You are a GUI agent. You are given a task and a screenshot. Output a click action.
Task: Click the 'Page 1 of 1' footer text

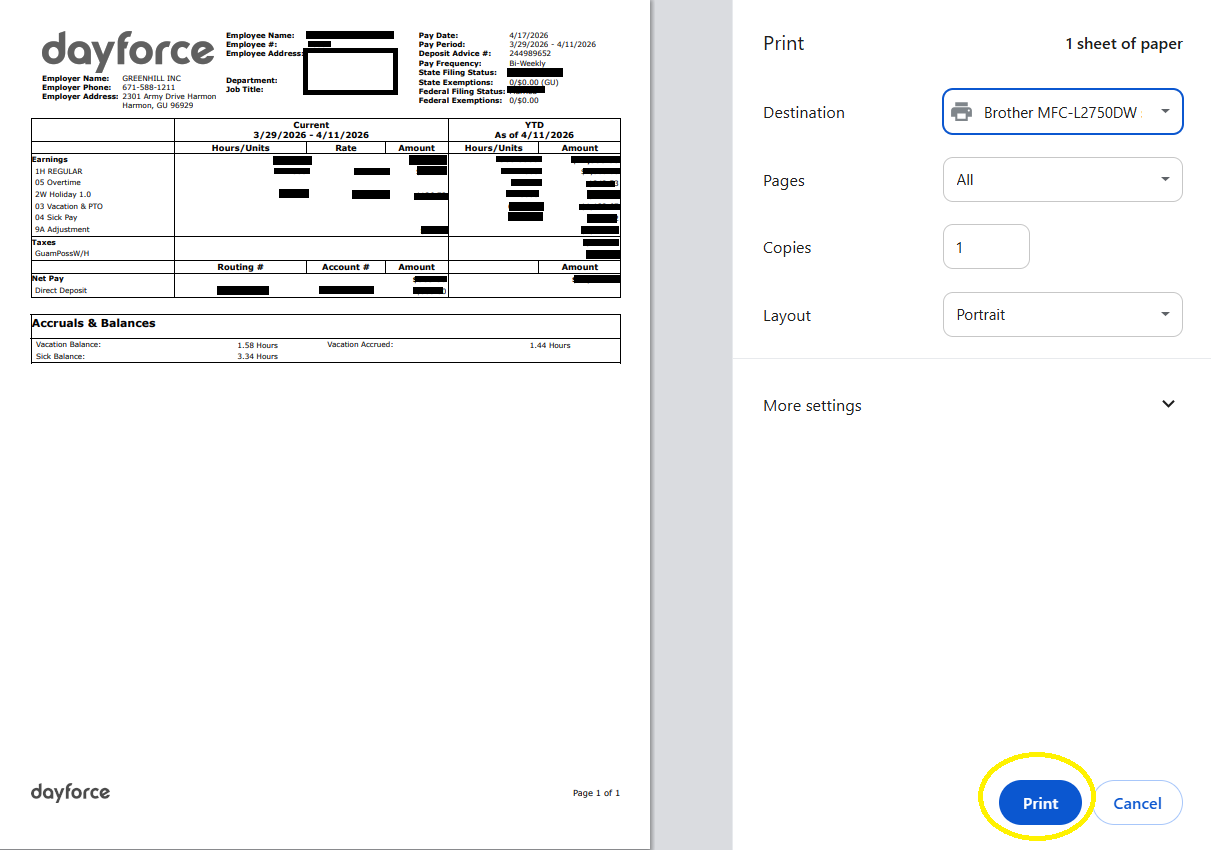pyautogui.click(x=596, y=793)
